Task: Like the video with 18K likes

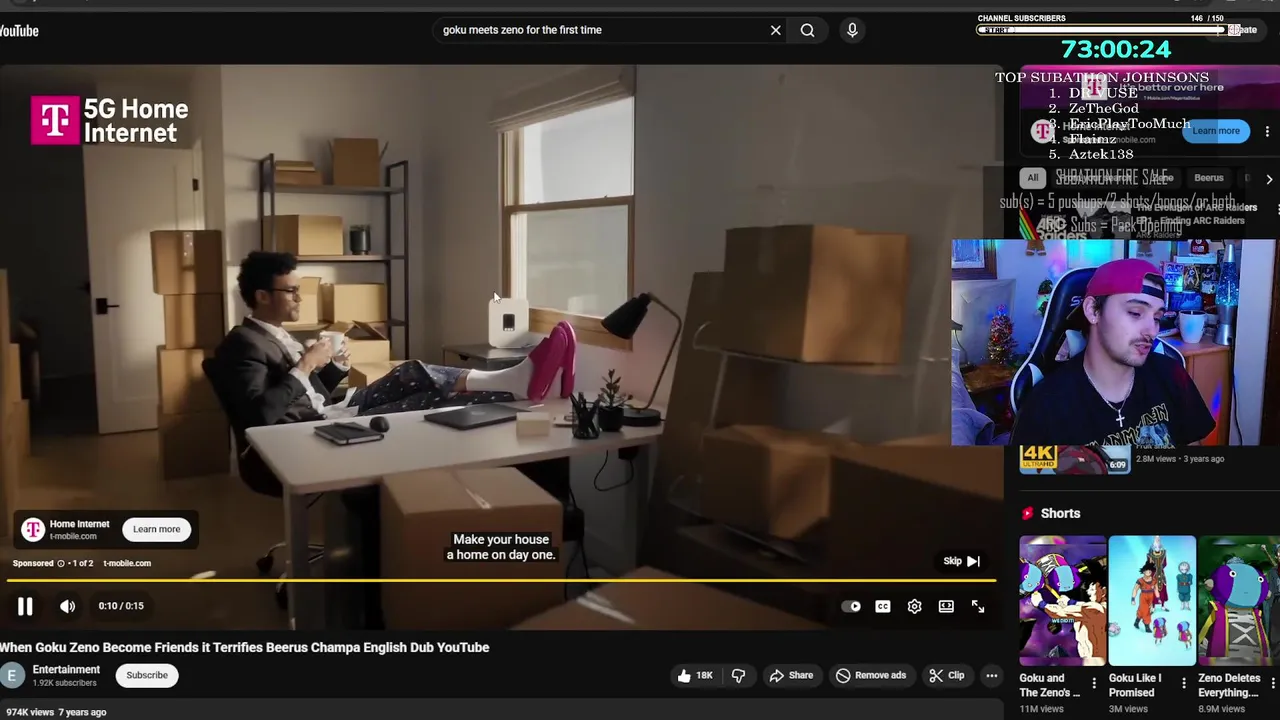Action: [695, 675]
